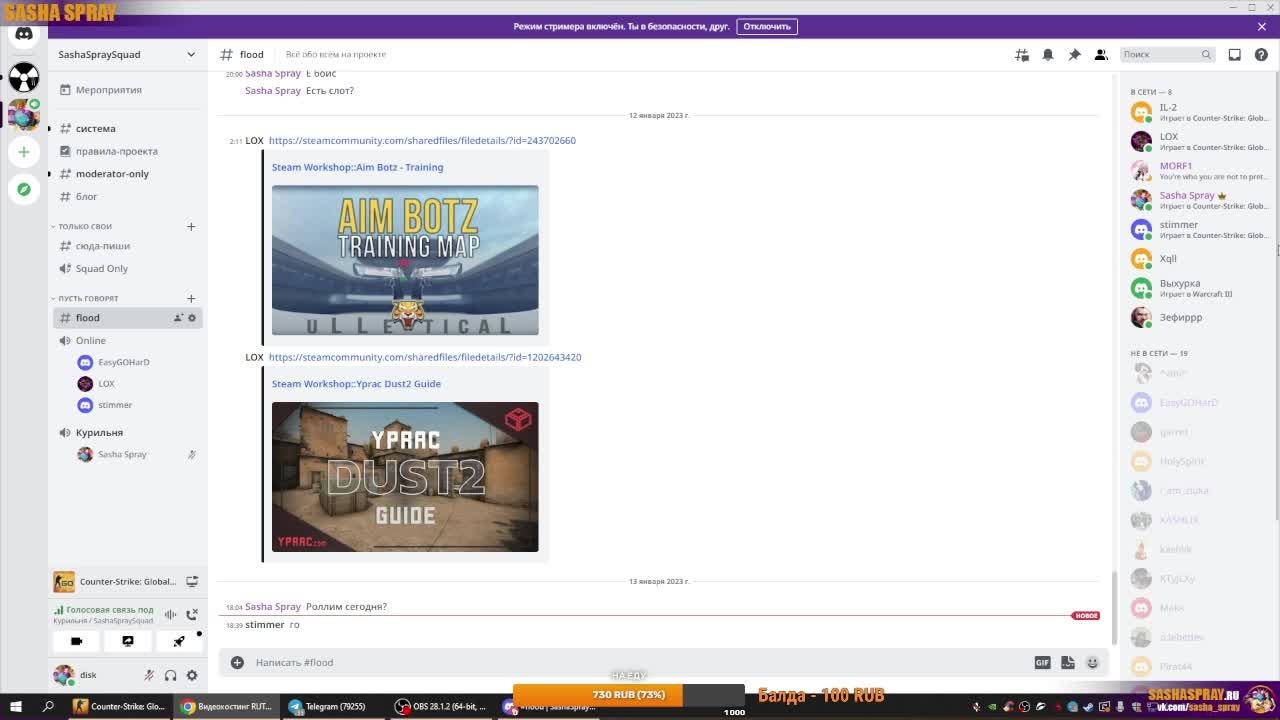Open Yprac Dust2 steamcommunity link
Image resolution: width=1280 pixels, height=720 pixels.
tap(425, 357)
